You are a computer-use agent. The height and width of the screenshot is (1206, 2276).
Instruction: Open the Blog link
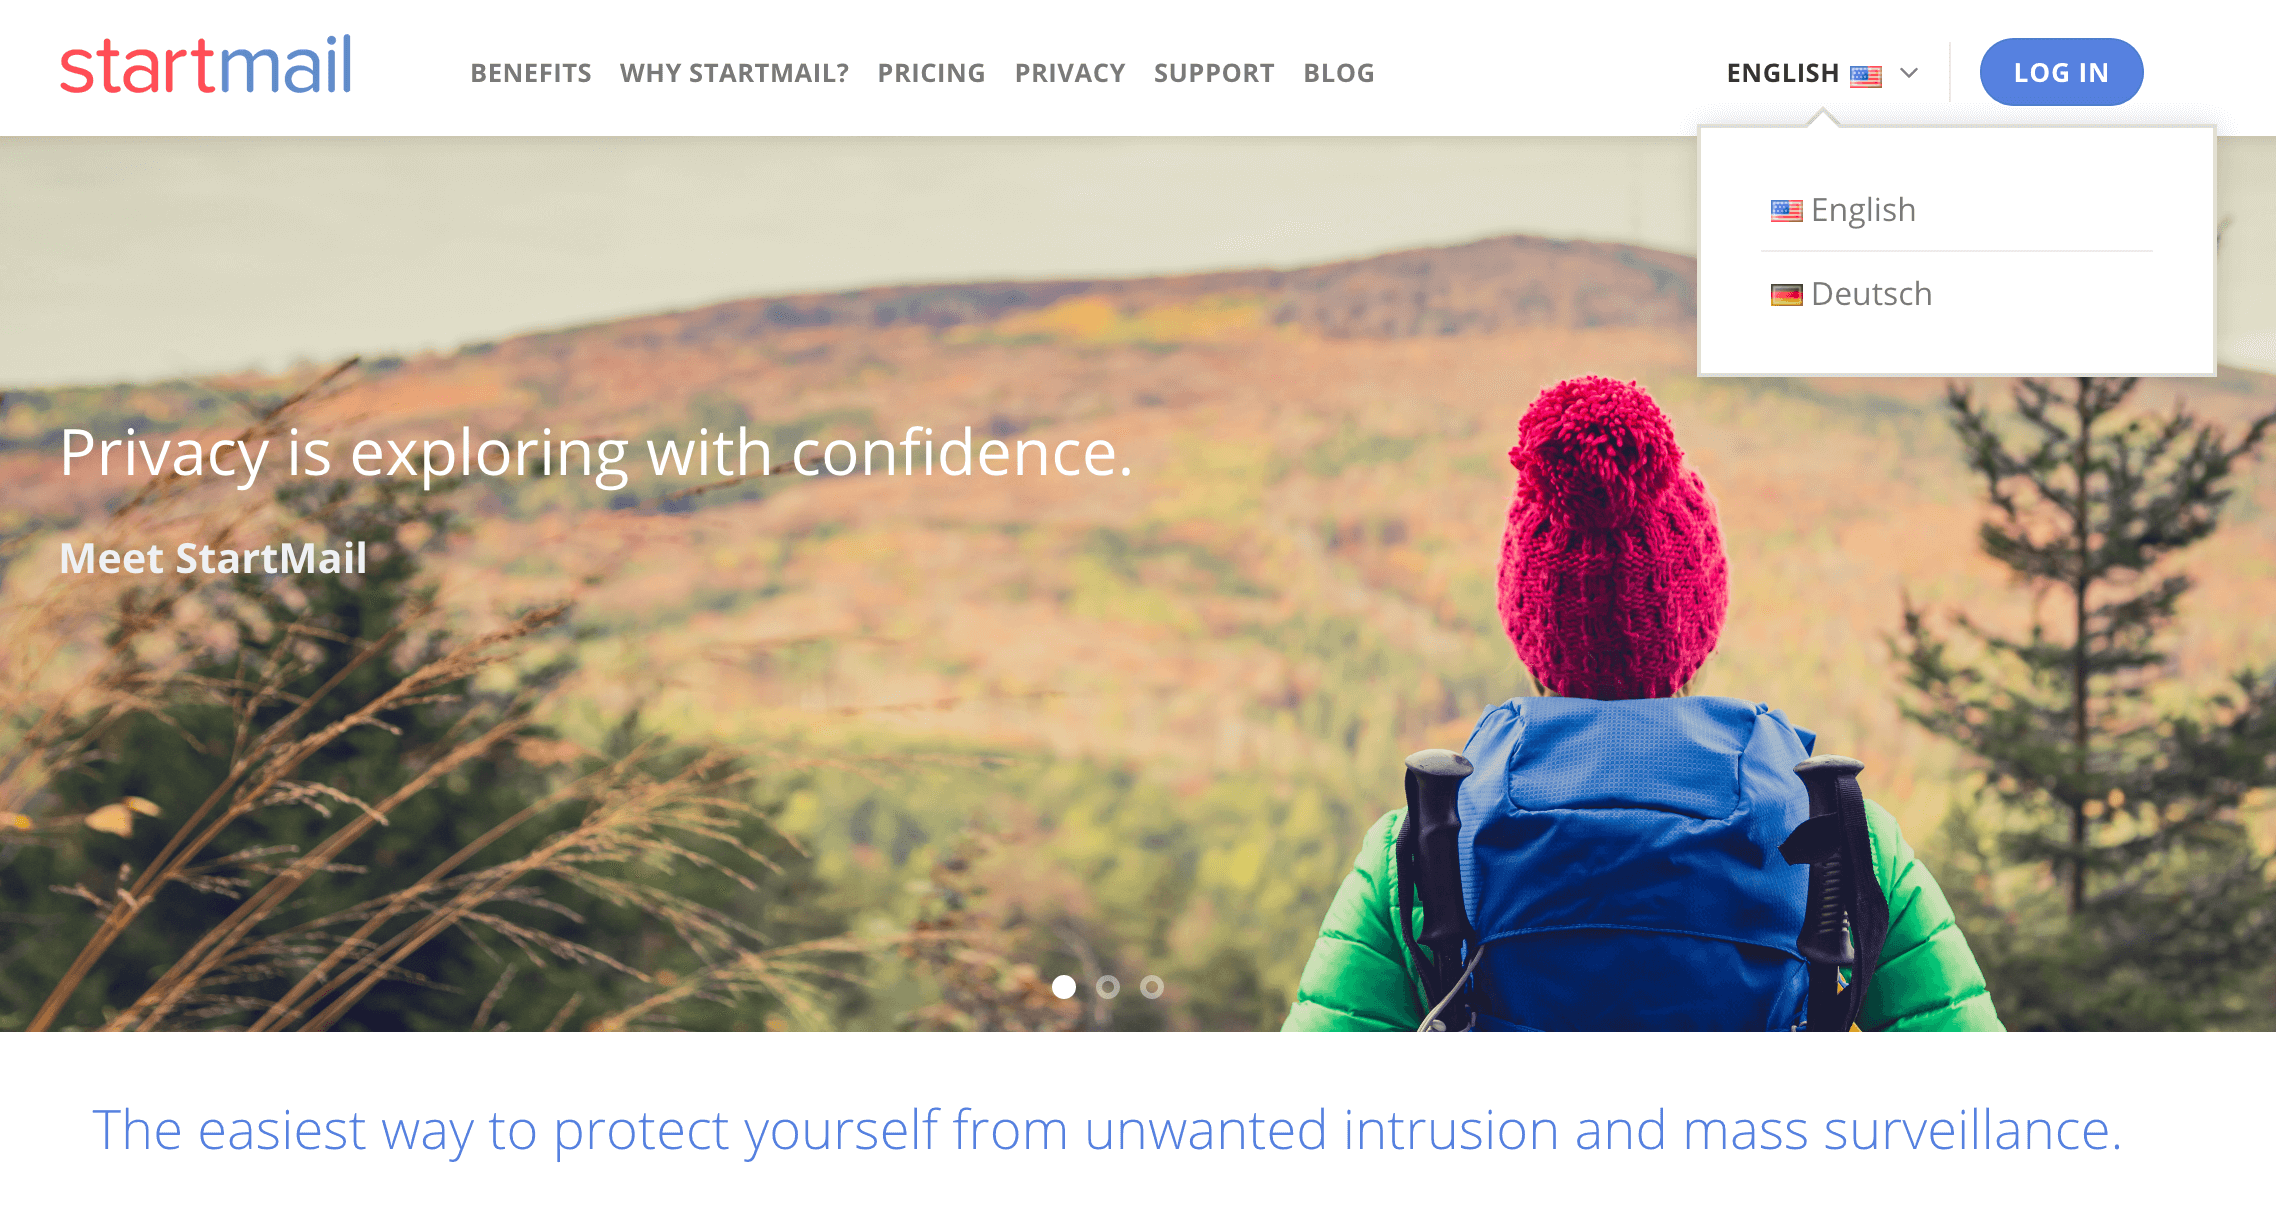pyautogui.click(x=1339, y=73)
